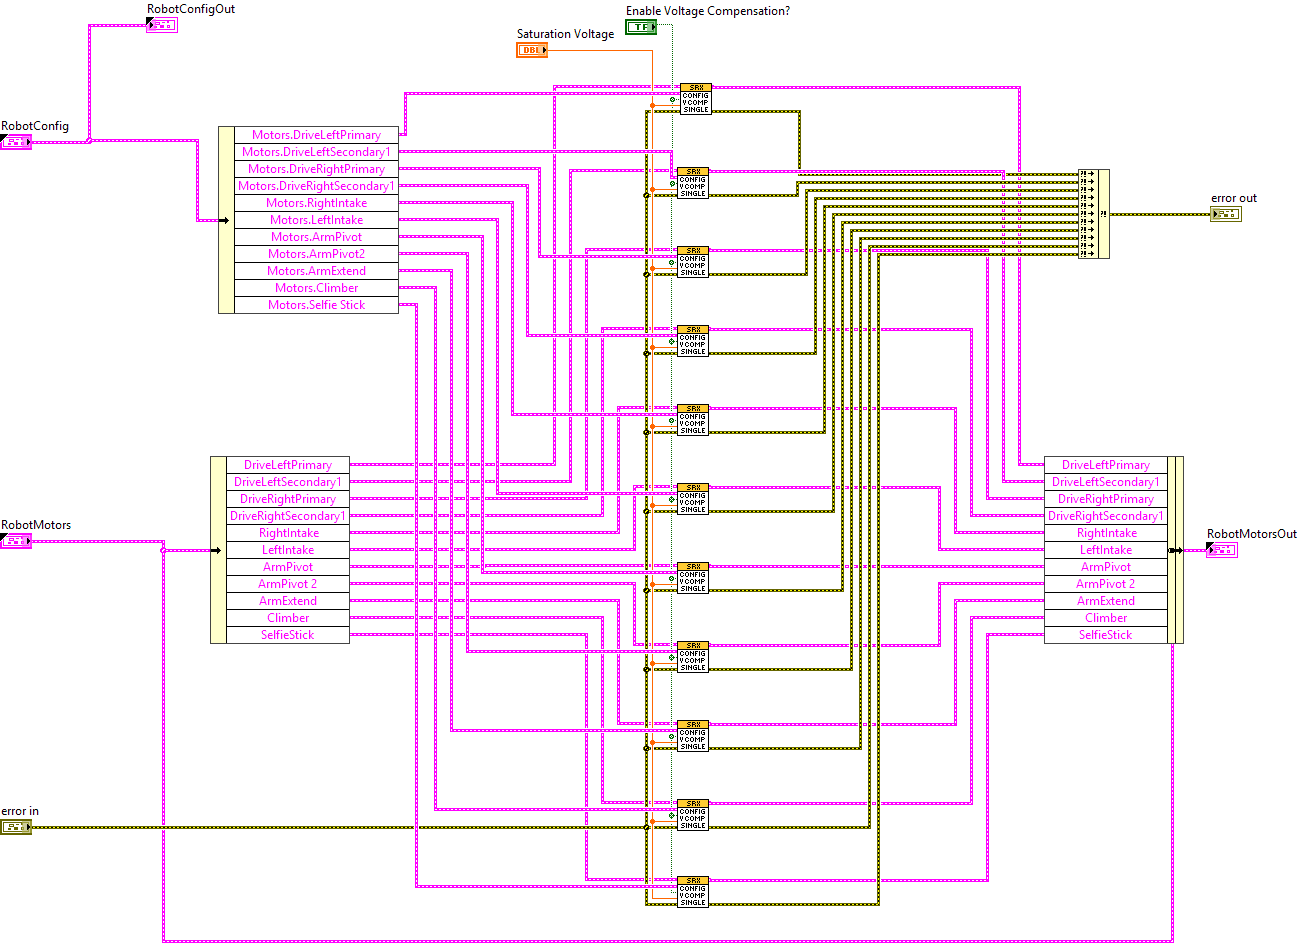Click the RobotConfig control terminal

pos(15,141)
